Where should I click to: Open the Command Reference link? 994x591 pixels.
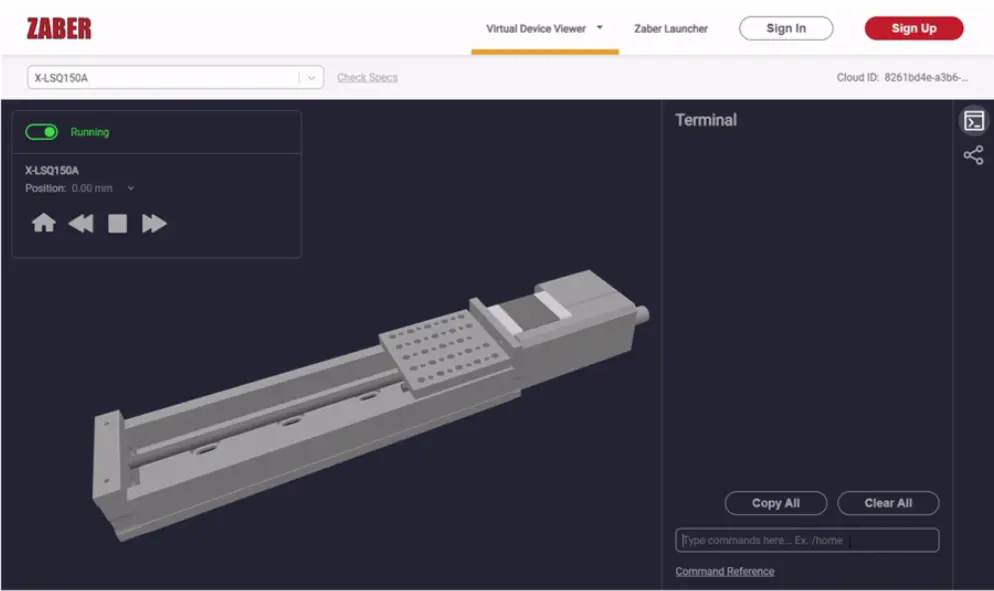click(725, 571)
